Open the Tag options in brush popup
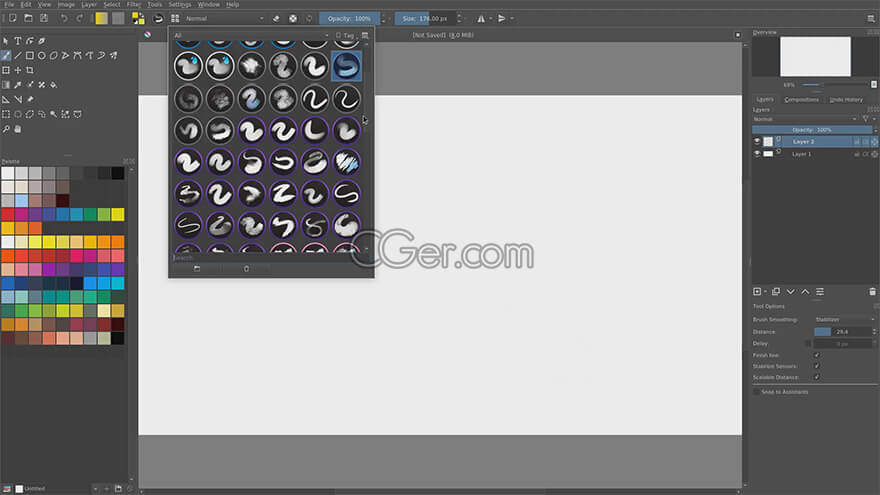This screenshot has width=880, height=495. click(x=345, y=35)
